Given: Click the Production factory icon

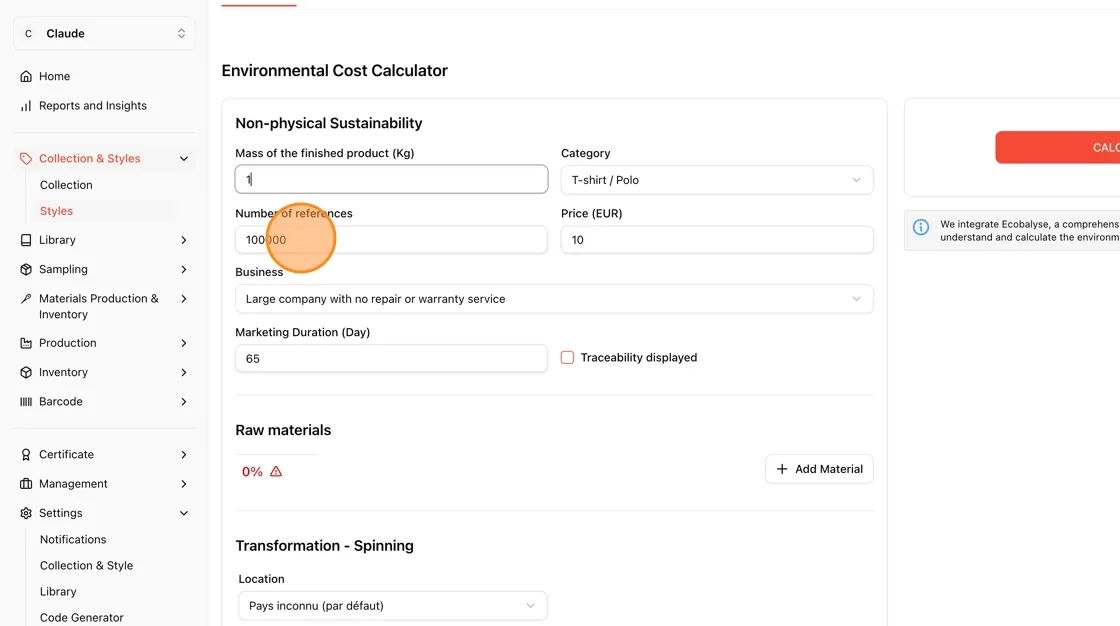Looking at the screenshot, I should (x=26, y=343).
